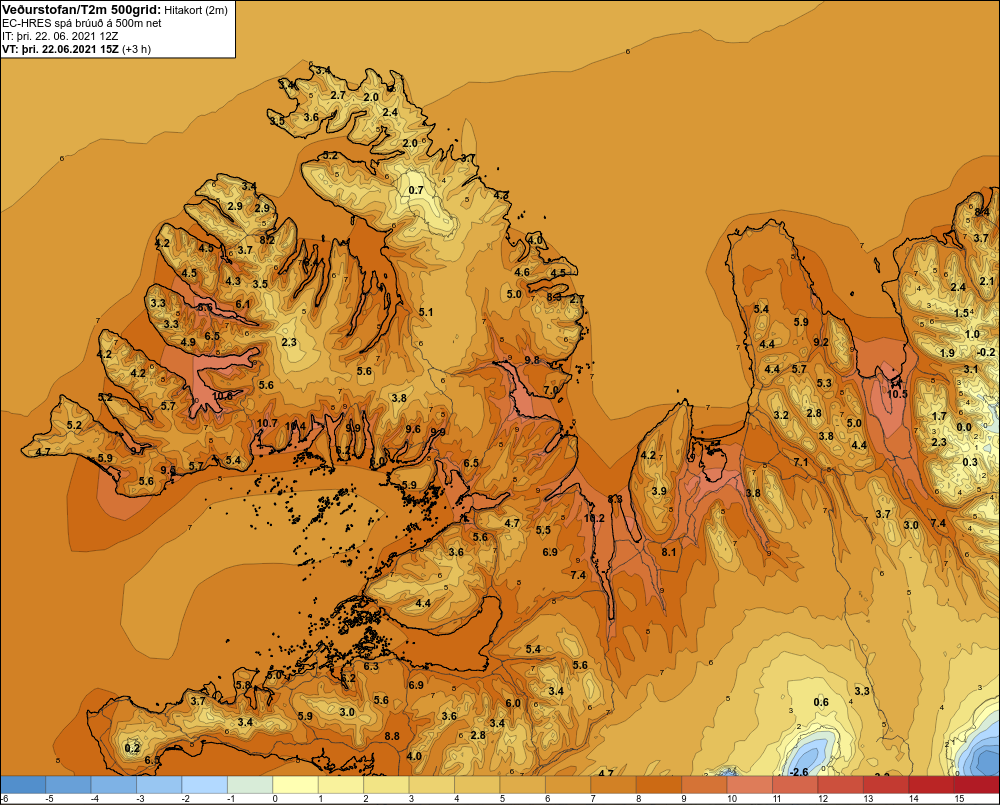Image resolution: width=1000 pixels, height=805 pixels.
Task: Click the legend swatch between -6 and -5
Action: (24, 785)
